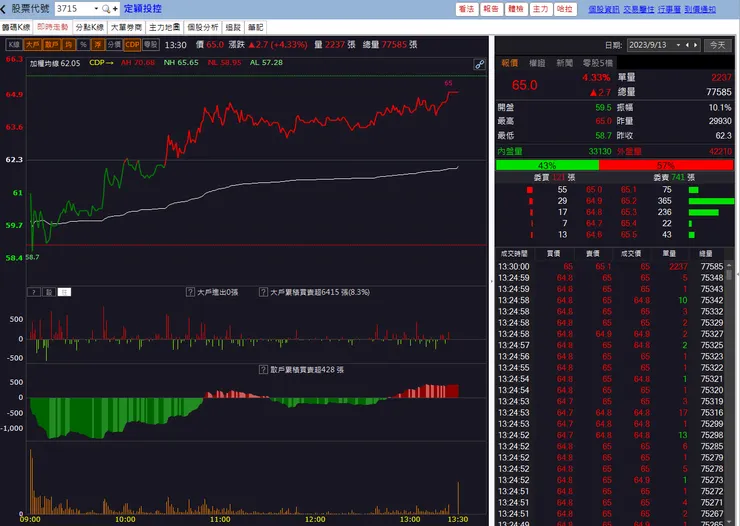Screen dimensions: 740x526
Task: Open help icon for 散戶累積買賣超428張
Action: tap(263, 369)
